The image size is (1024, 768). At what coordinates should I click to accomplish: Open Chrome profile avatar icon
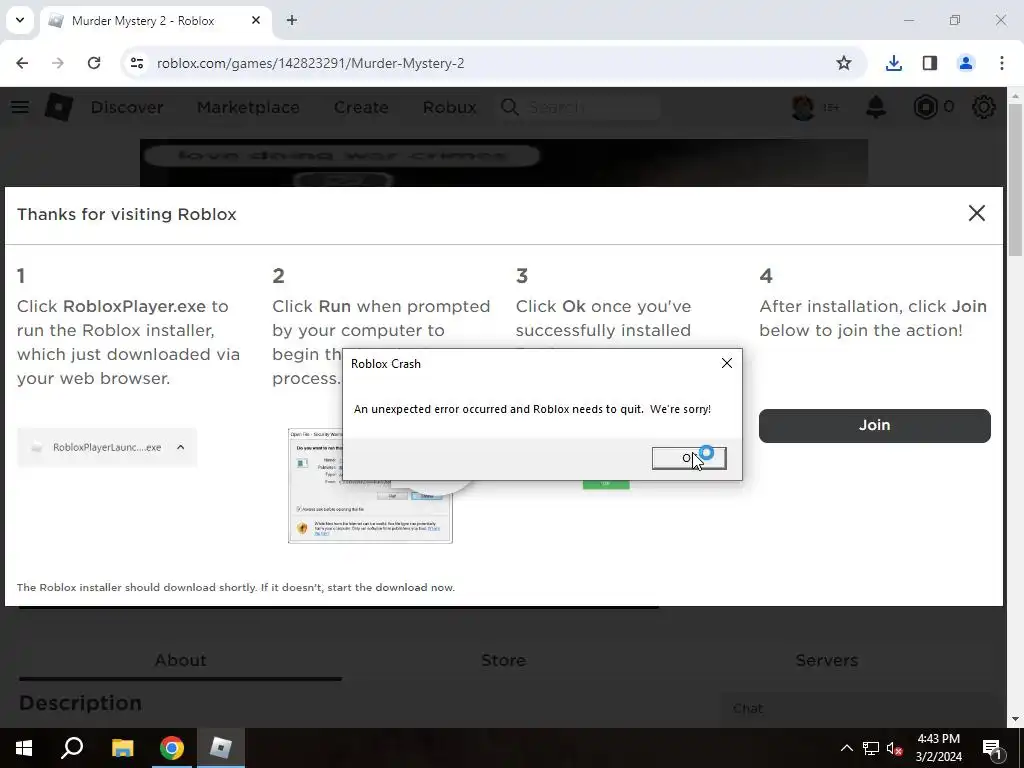pyautogui.click(x=966, y=63)
